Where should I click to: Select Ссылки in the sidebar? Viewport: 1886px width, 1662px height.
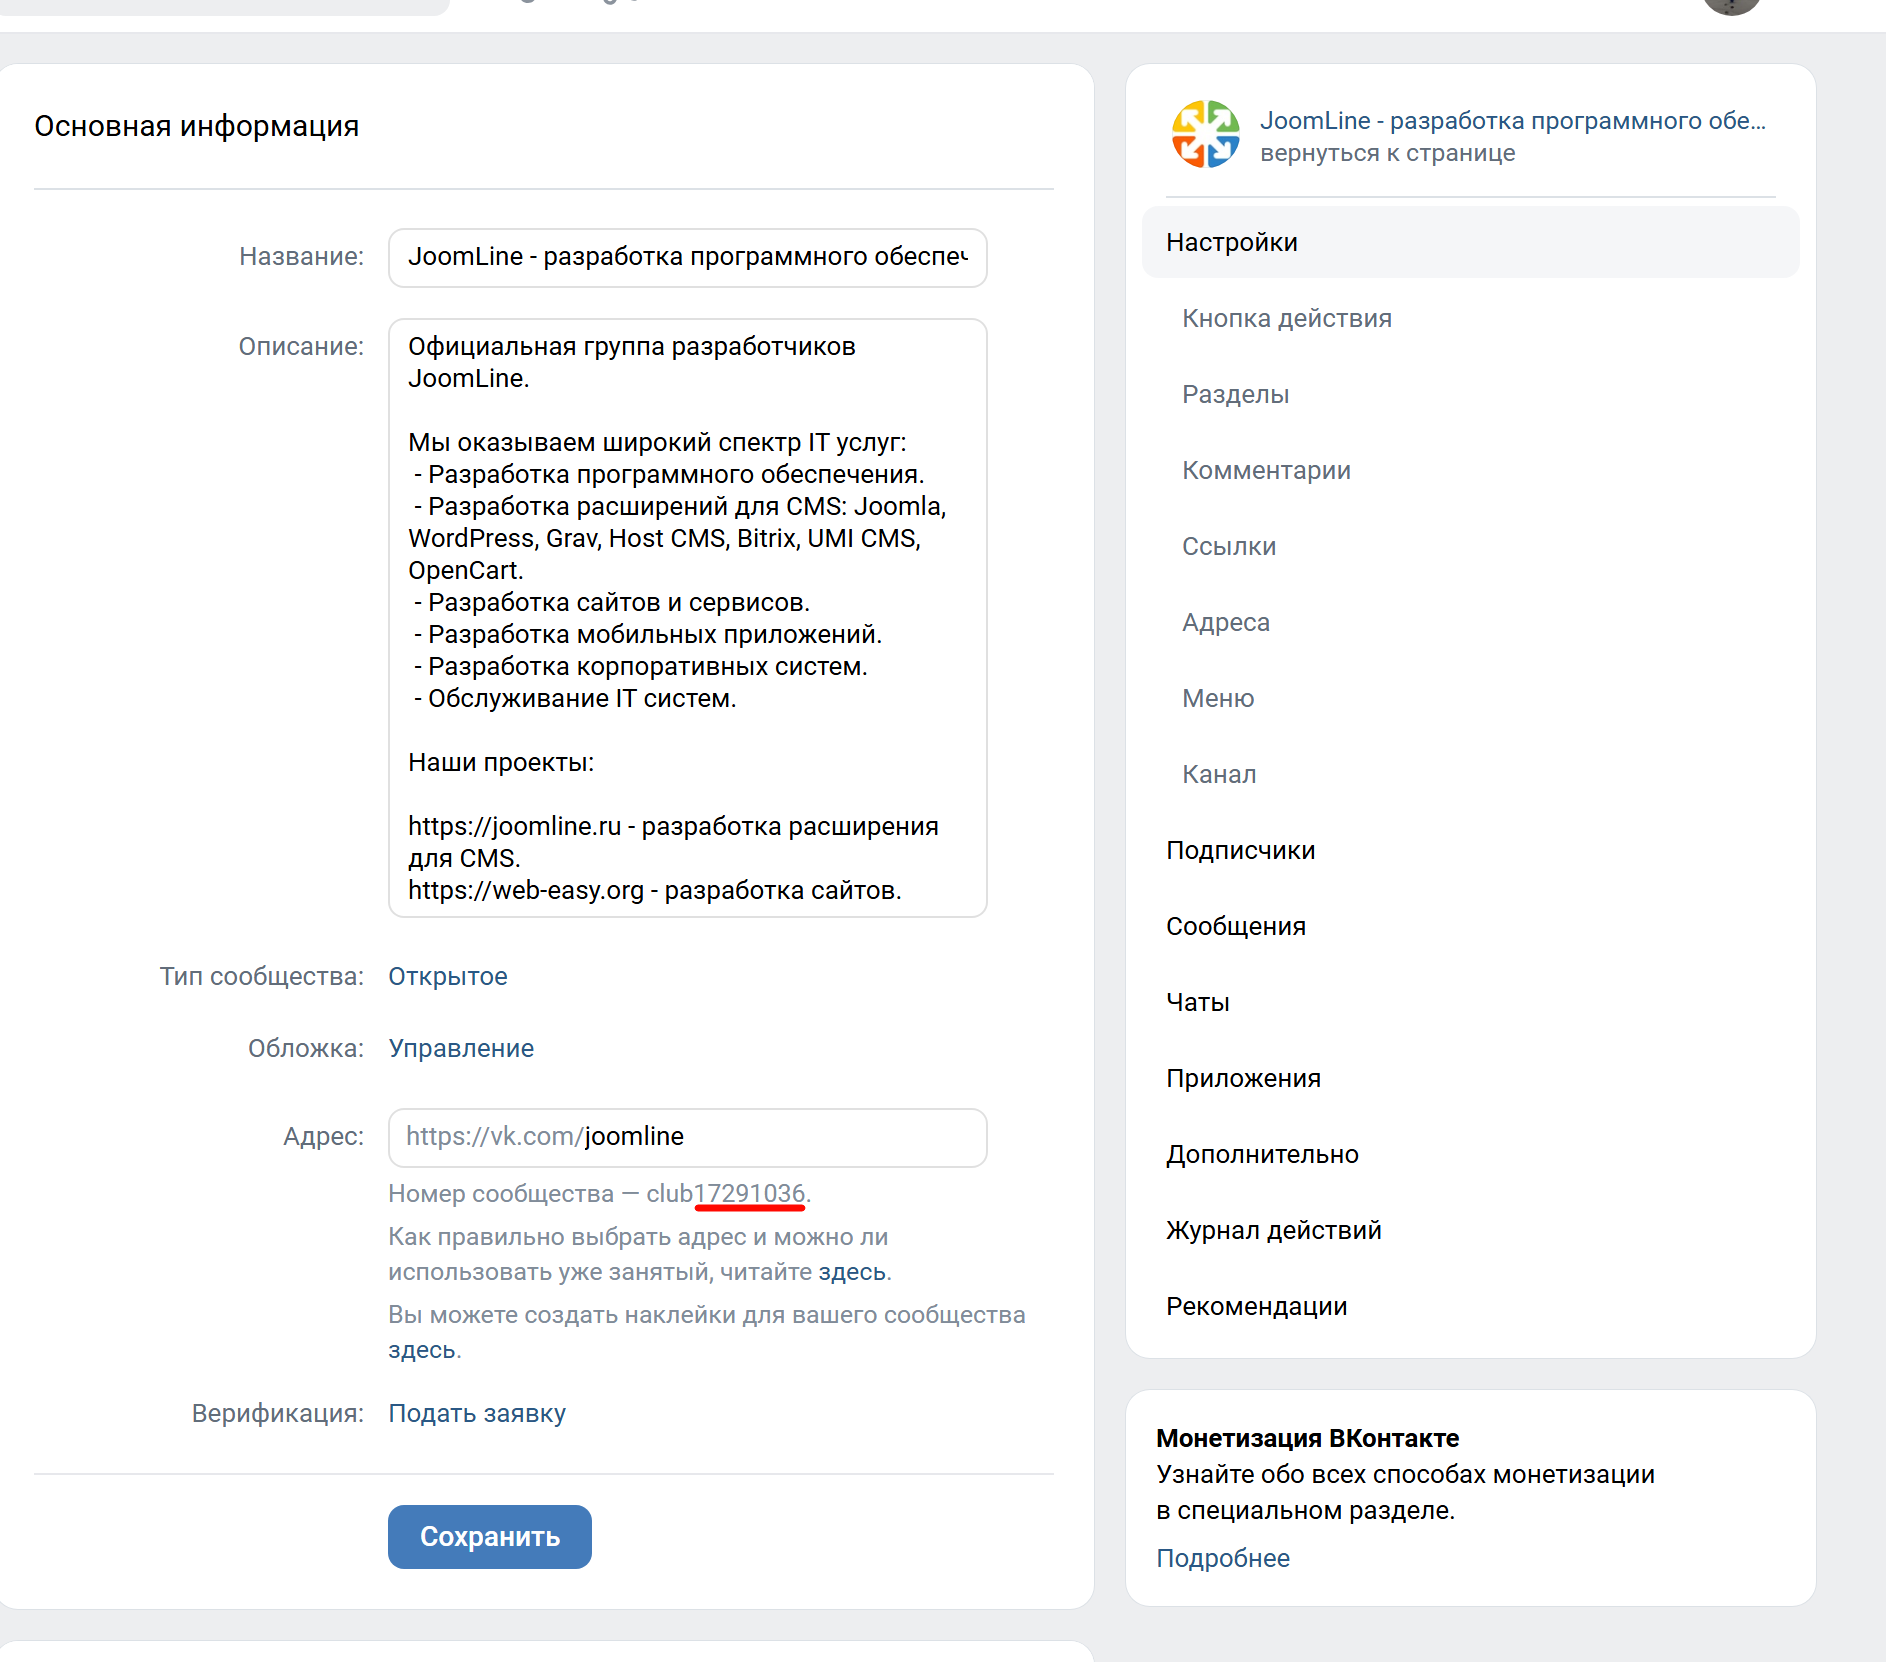tap(1228, 547)
